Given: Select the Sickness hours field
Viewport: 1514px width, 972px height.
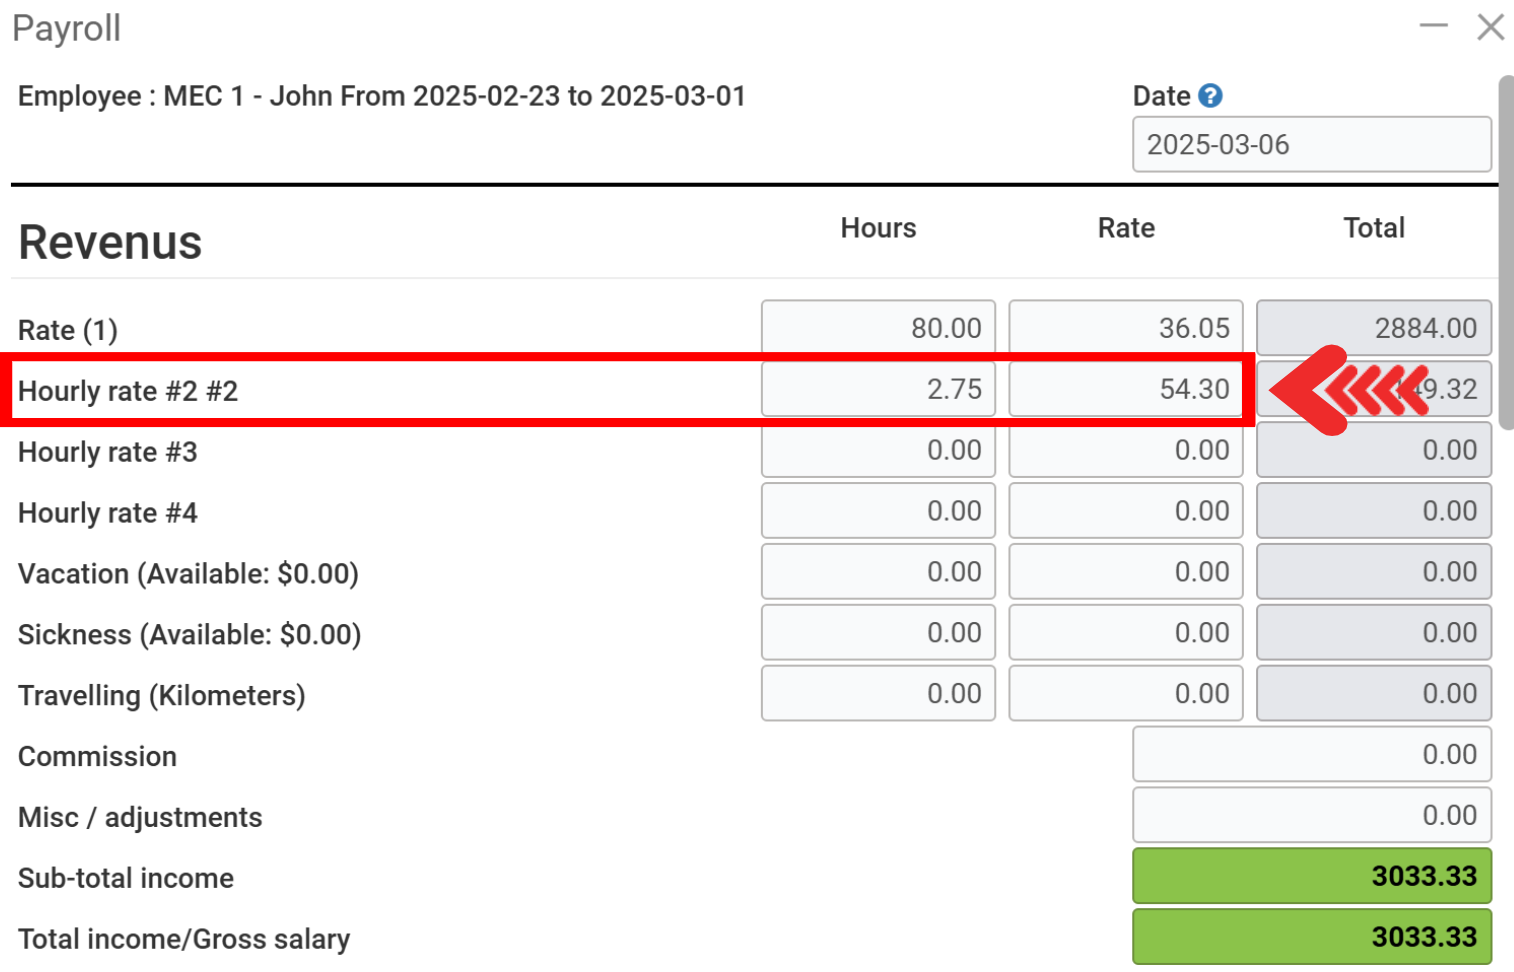Looking at the screenshot, I should pyautogui.click(x=878, y=633).
